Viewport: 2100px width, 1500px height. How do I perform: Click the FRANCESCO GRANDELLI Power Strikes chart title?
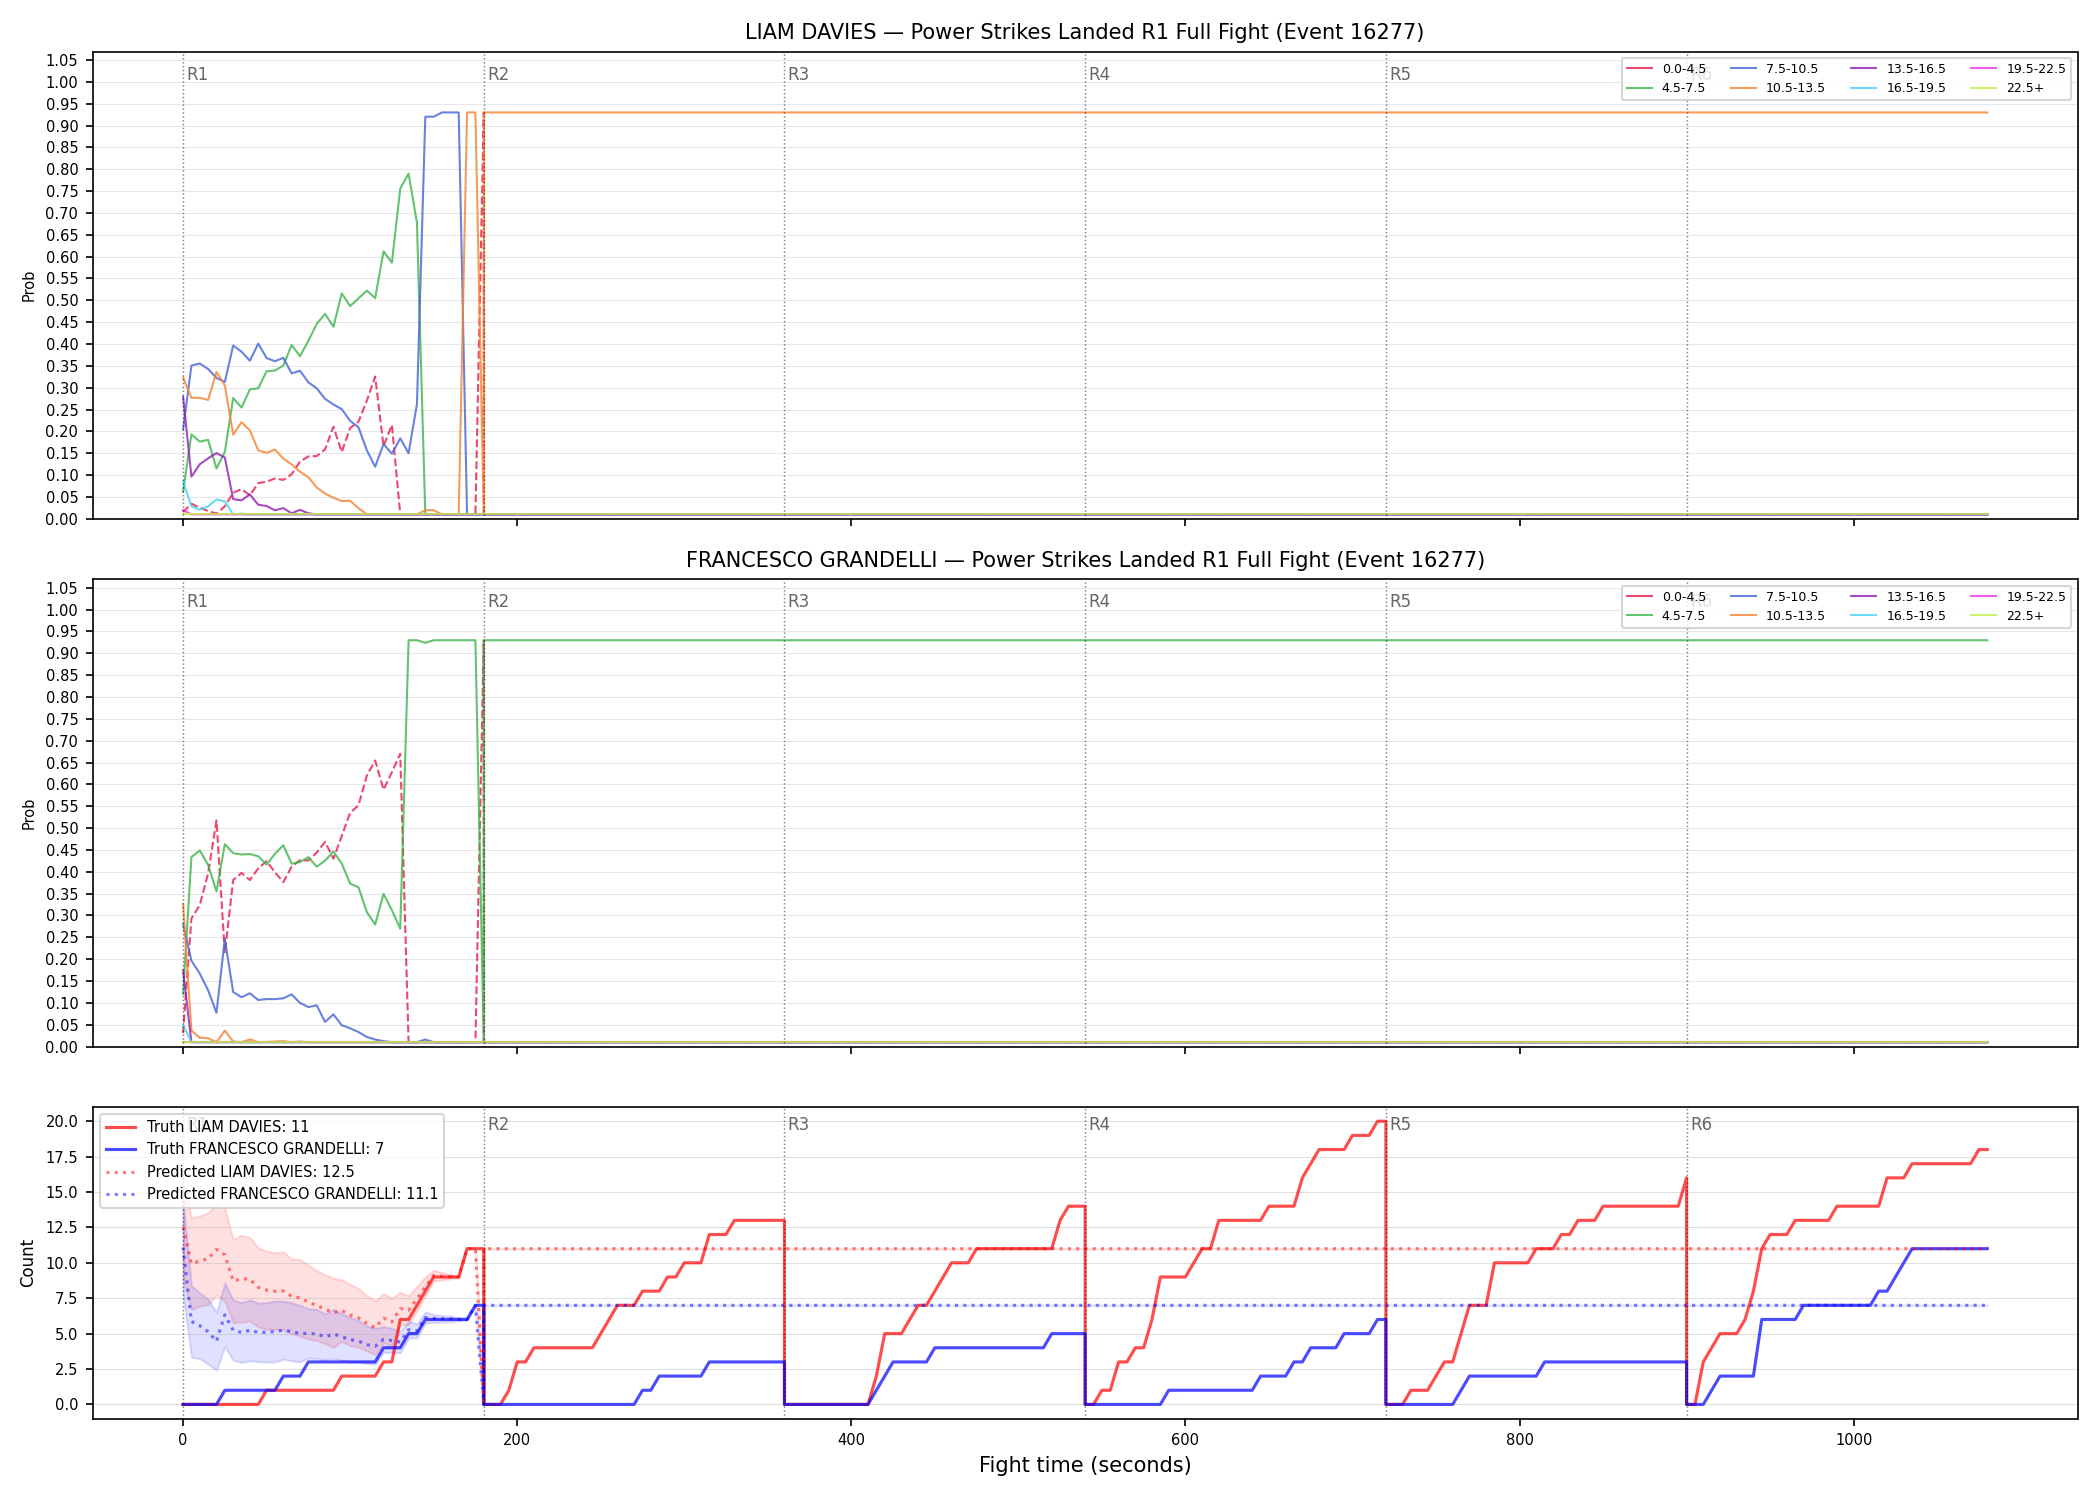tap(1084, 560)
